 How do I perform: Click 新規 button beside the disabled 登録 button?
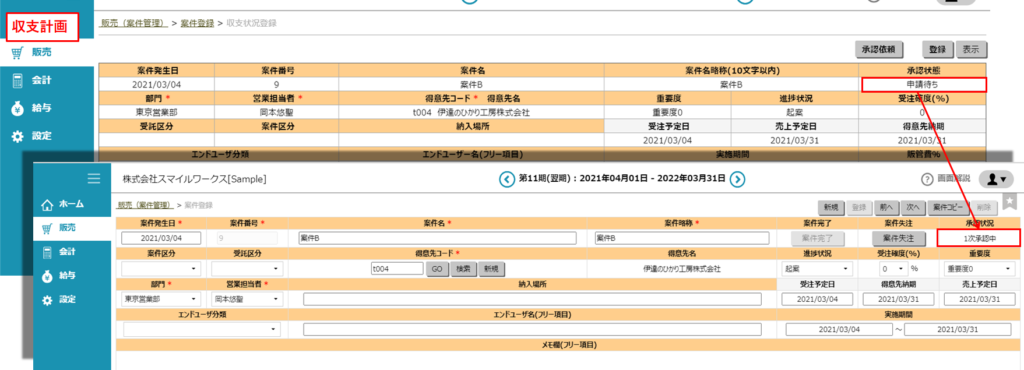pyautogui.click(x=831, y=208)
